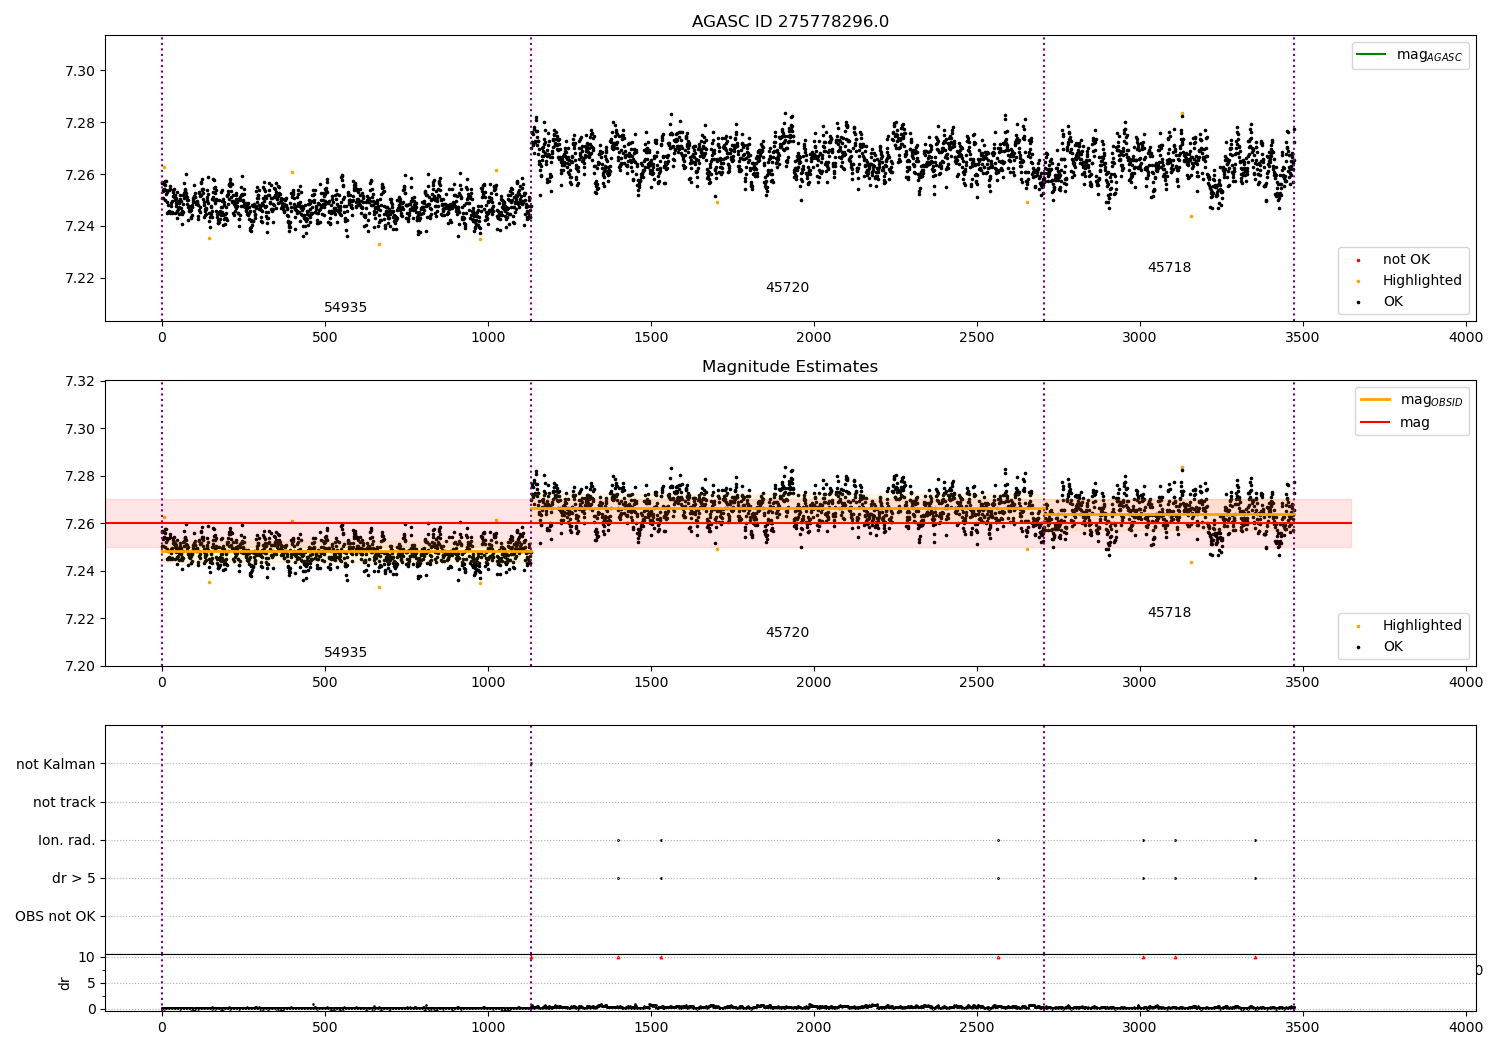The width and height of the screenshot is (1500, 1050).
Task: Click the Magnitude Estimates subplot title
Action: tap(790, 367)
